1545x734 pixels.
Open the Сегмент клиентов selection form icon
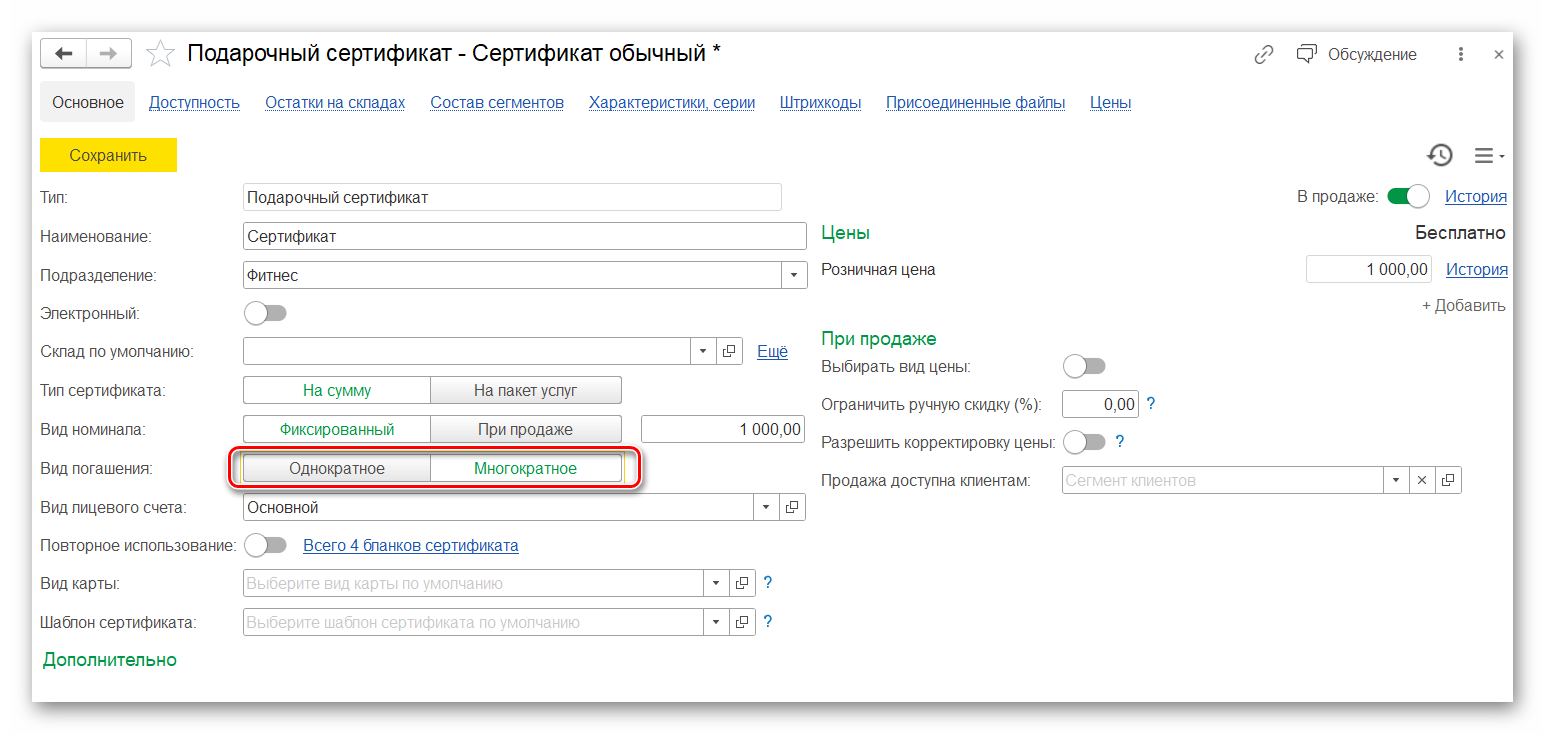tap(1448, 480)
